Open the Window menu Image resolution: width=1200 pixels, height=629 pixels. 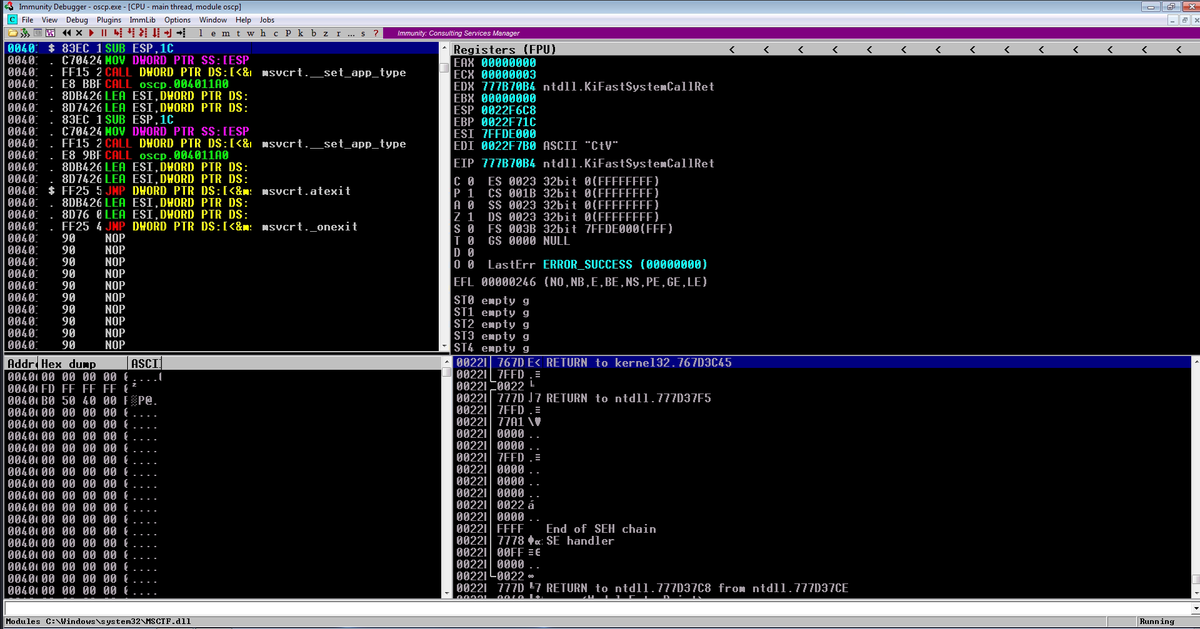[x=212, y=20]
